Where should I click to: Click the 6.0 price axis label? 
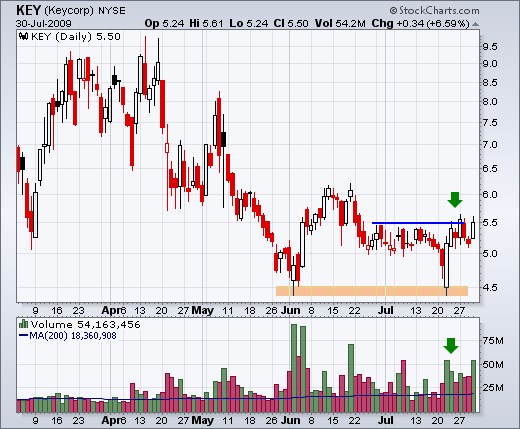[490, 195]
